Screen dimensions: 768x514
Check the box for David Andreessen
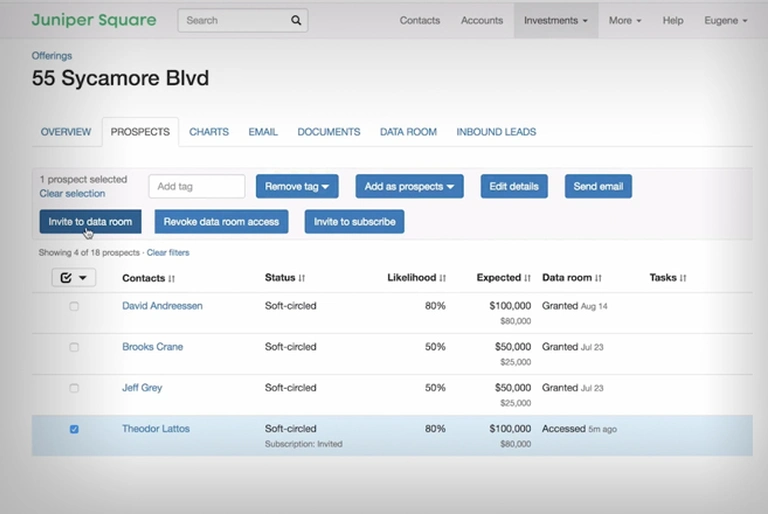[74, 306]
